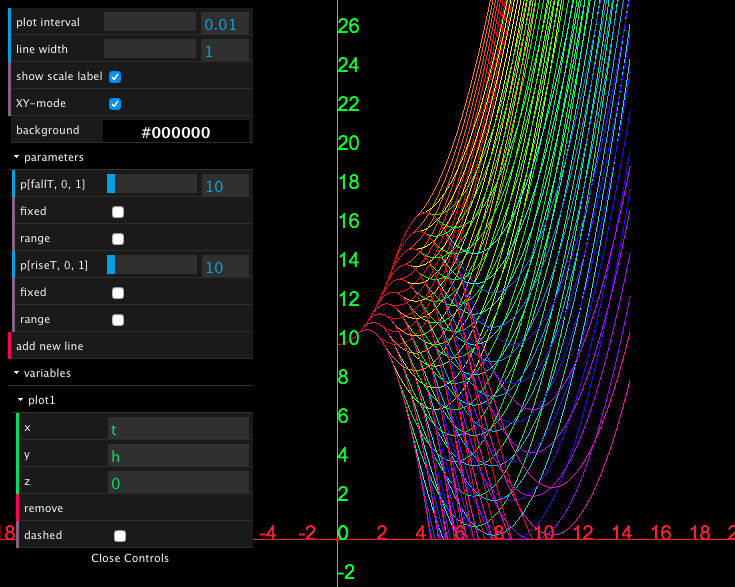Check fixed under the p[fallT, 0, 1] parameter
Screen dimensions: 735x587
(x=118, y=212)
